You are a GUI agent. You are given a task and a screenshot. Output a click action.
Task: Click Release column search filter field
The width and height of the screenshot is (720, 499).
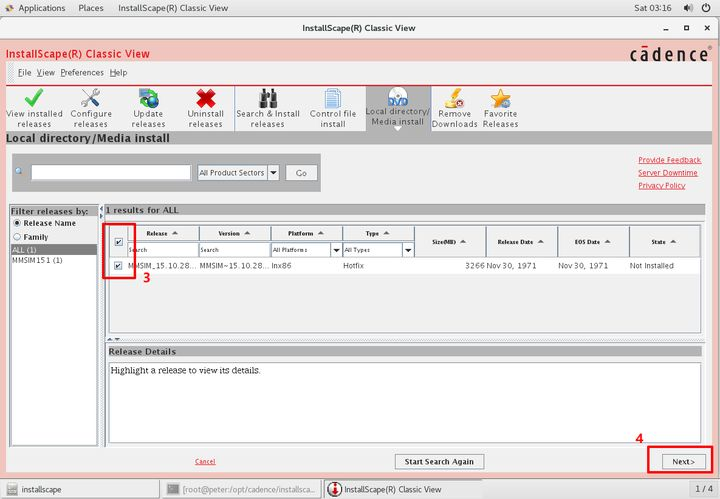pyautogui.click(x=163, y=250)
